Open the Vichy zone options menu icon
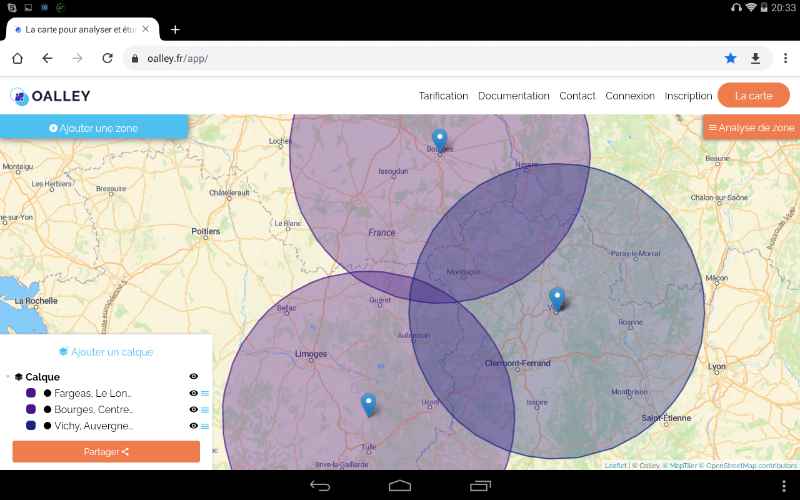The height and width of the screenshot is (500, 800). pos(205,426)
